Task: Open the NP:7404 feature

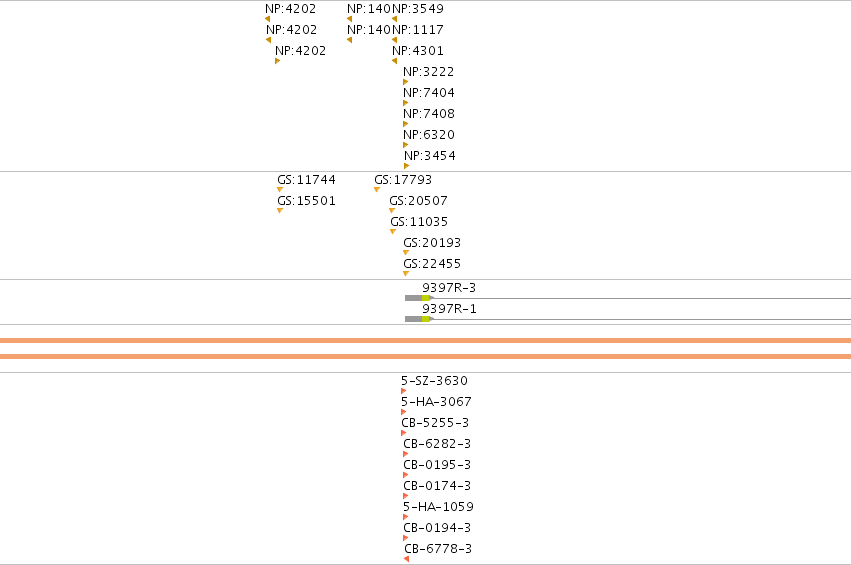Action: coord(429,93)
